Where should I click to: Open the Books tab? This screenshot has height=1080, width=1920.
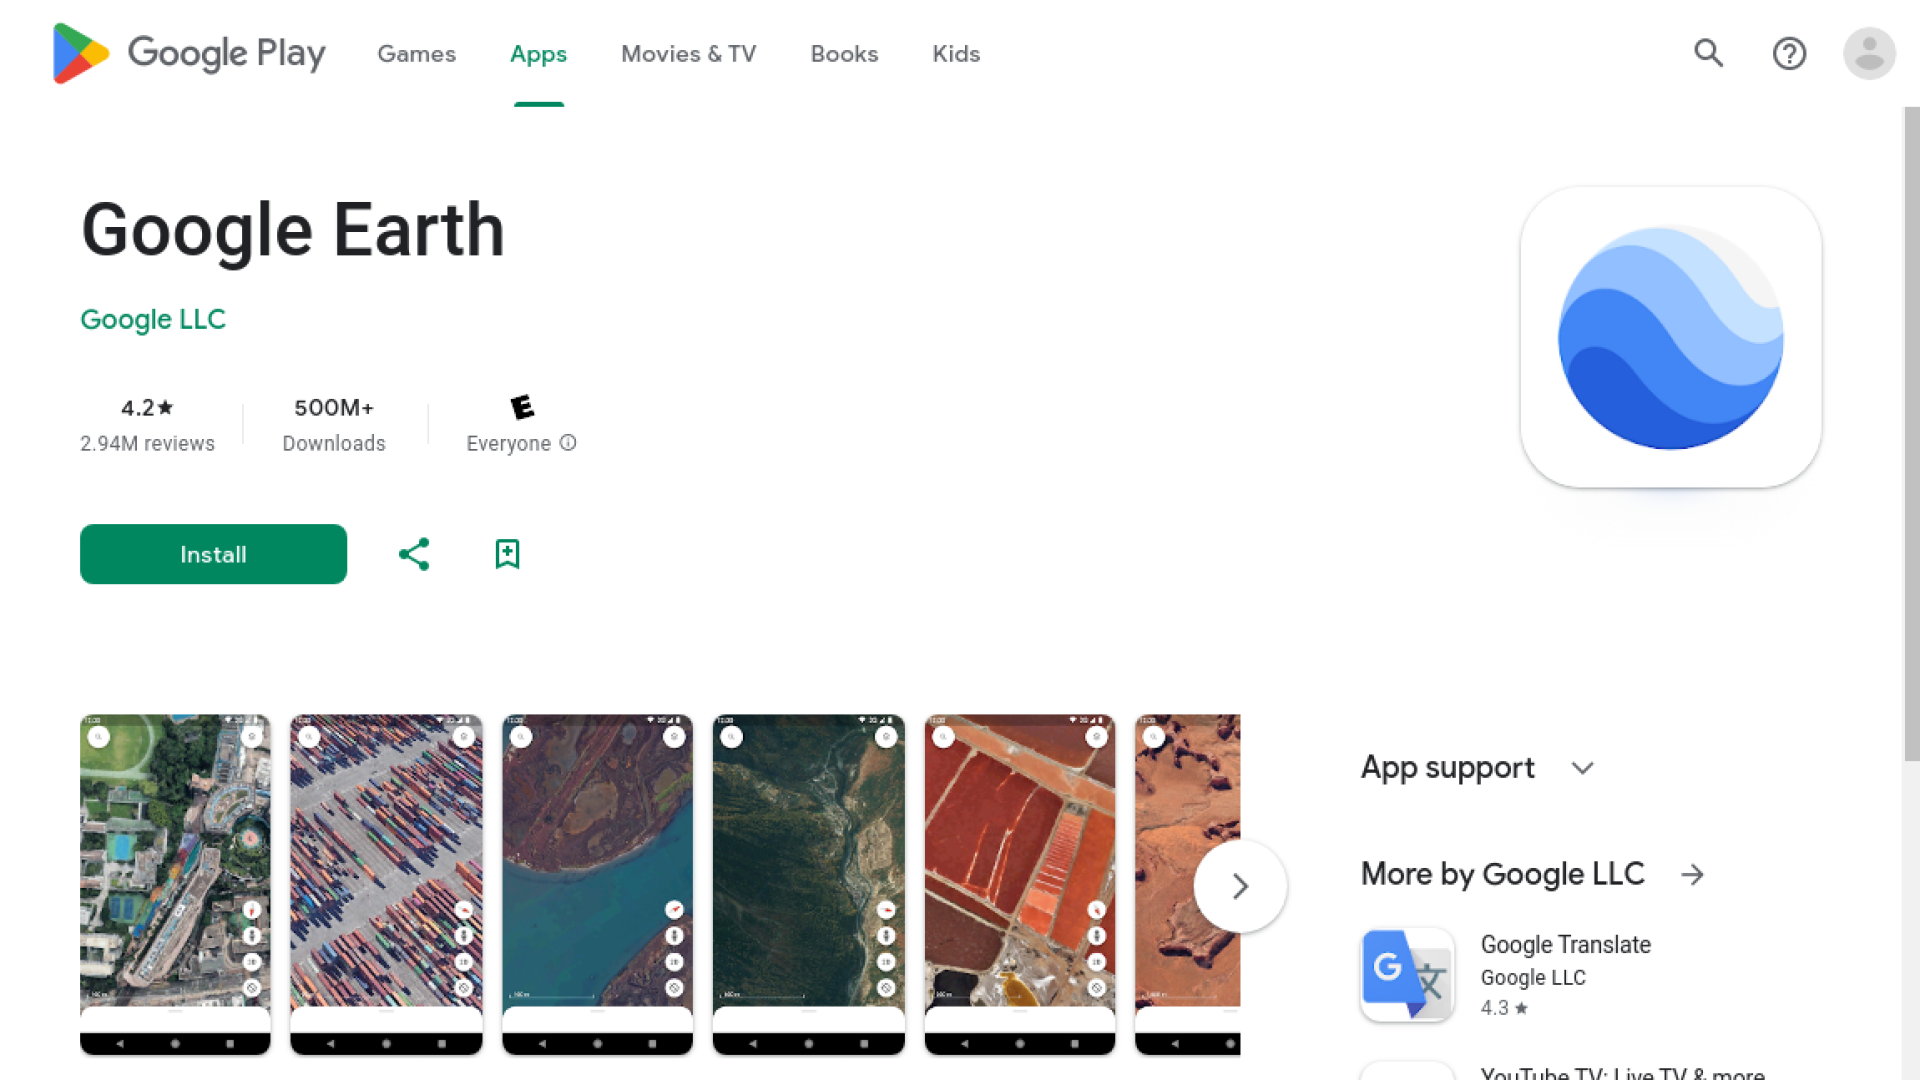coord(844,54)
